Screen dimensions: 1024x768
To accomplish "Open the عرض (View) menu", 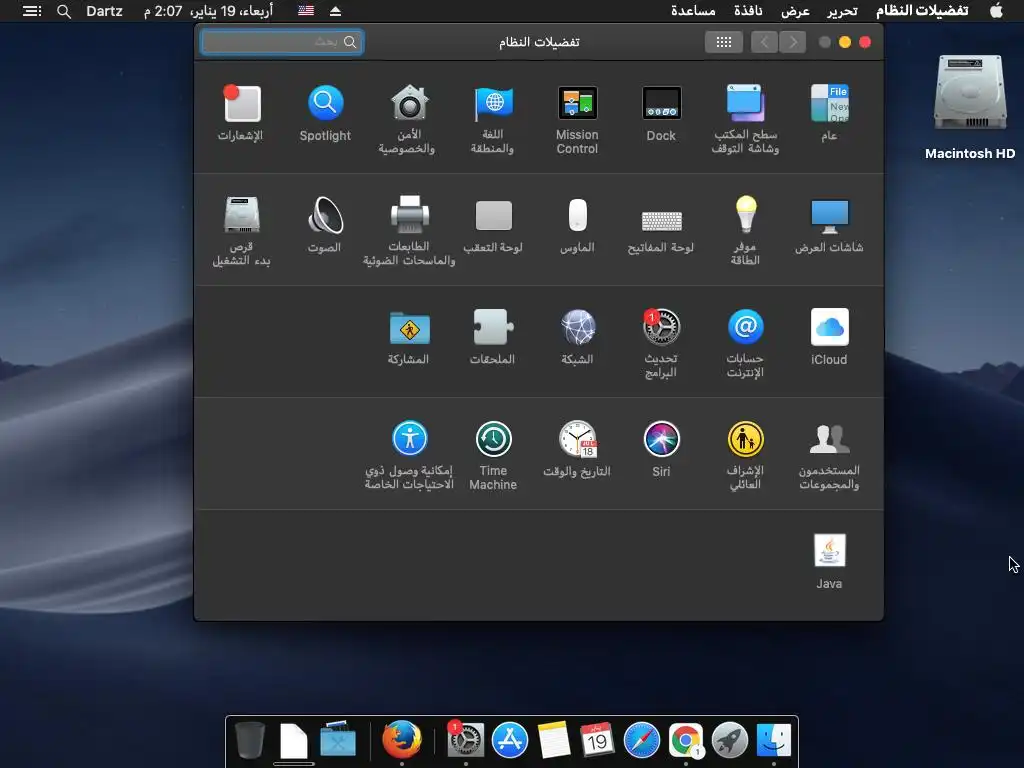I will point(795,11).
